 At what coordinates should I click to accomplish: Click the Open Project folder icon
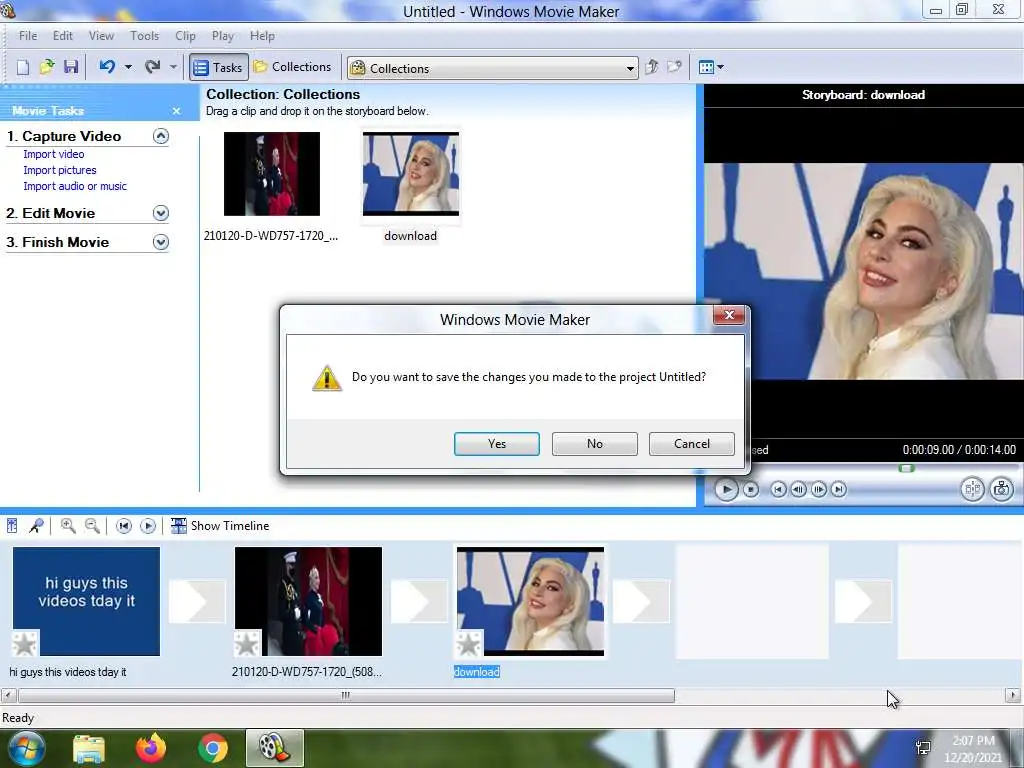click(47, 67)
